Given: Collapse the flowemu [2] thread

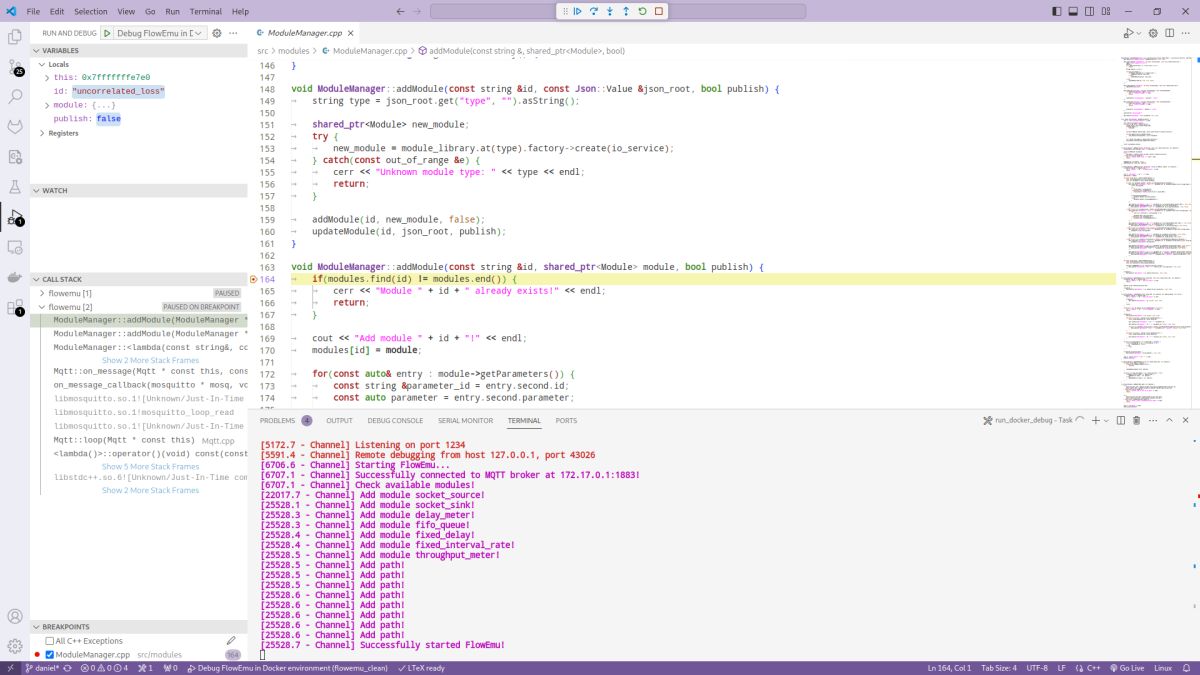Looking at the screenshot, I should pos(42,307).
